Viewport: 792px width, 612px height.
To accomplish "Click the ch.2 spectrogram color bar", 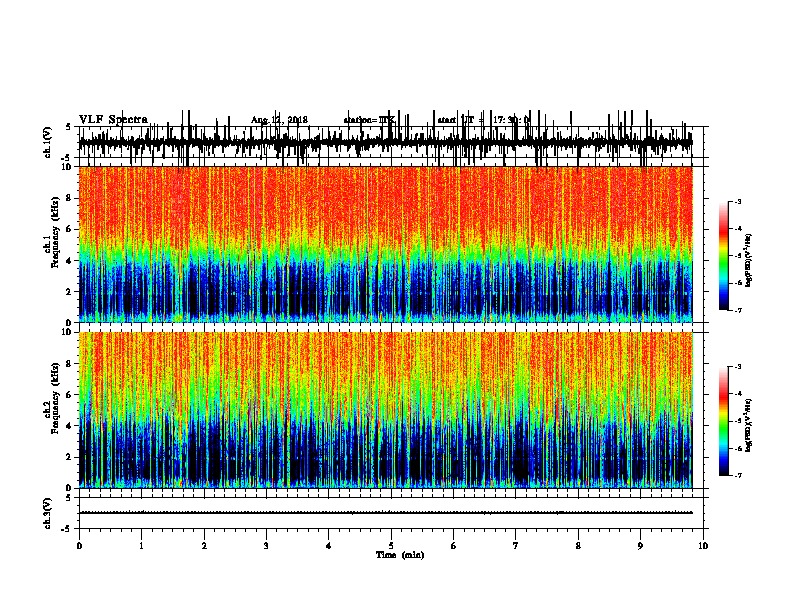I will point(723,421).
